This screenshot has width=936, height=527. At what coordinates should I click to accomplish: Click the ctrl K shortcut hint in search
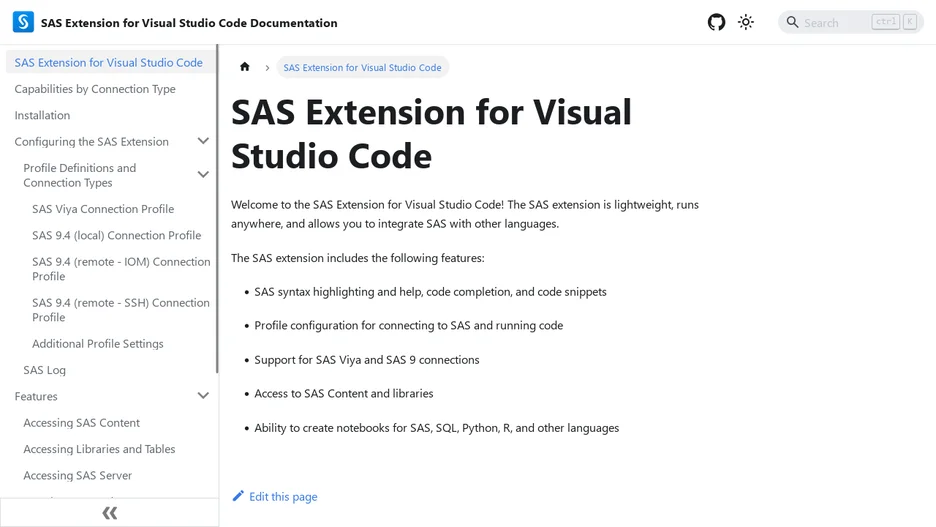[894, 22]
